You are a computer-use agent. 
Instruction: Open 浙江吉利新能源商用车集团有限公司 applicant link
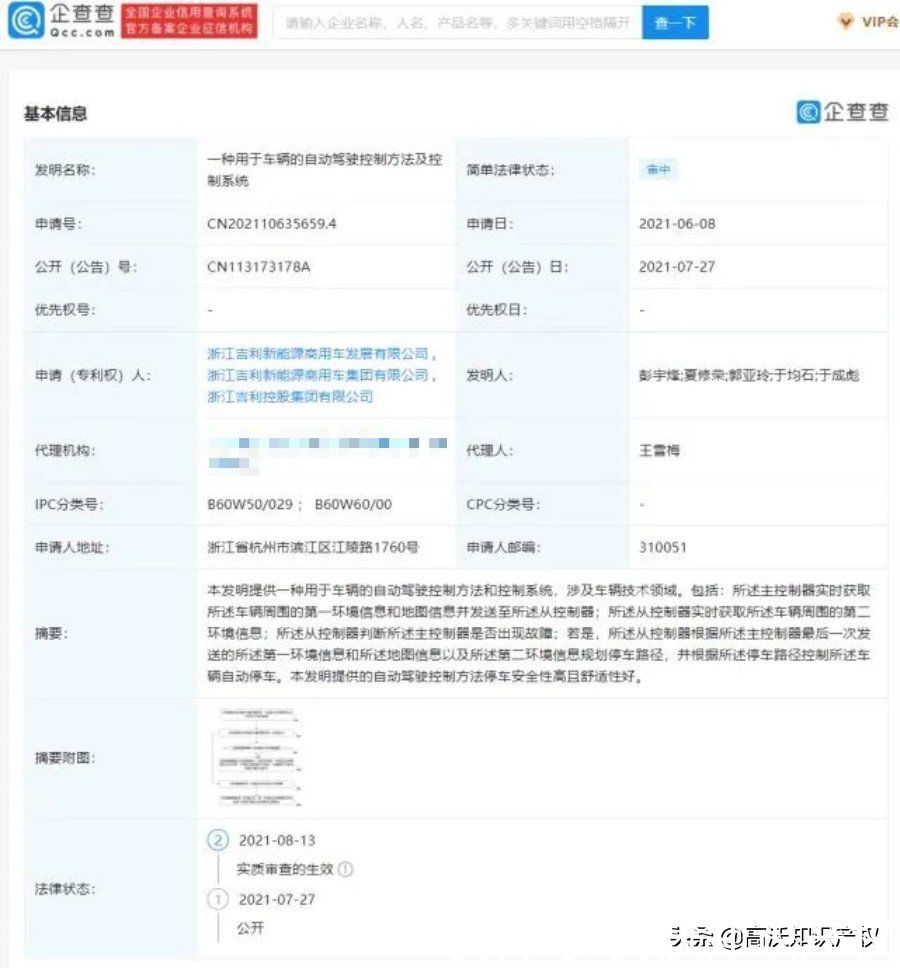[x=318, y=375]
